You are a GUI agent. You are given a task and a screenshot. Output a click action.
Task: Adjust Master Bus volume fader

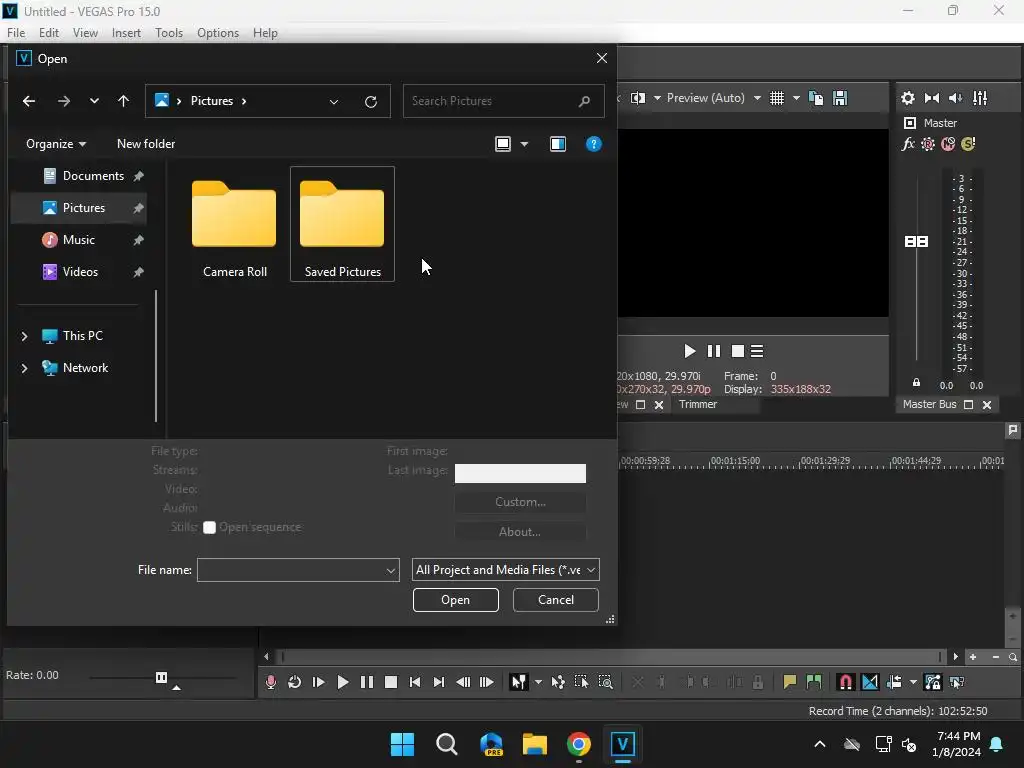point(916,242)
